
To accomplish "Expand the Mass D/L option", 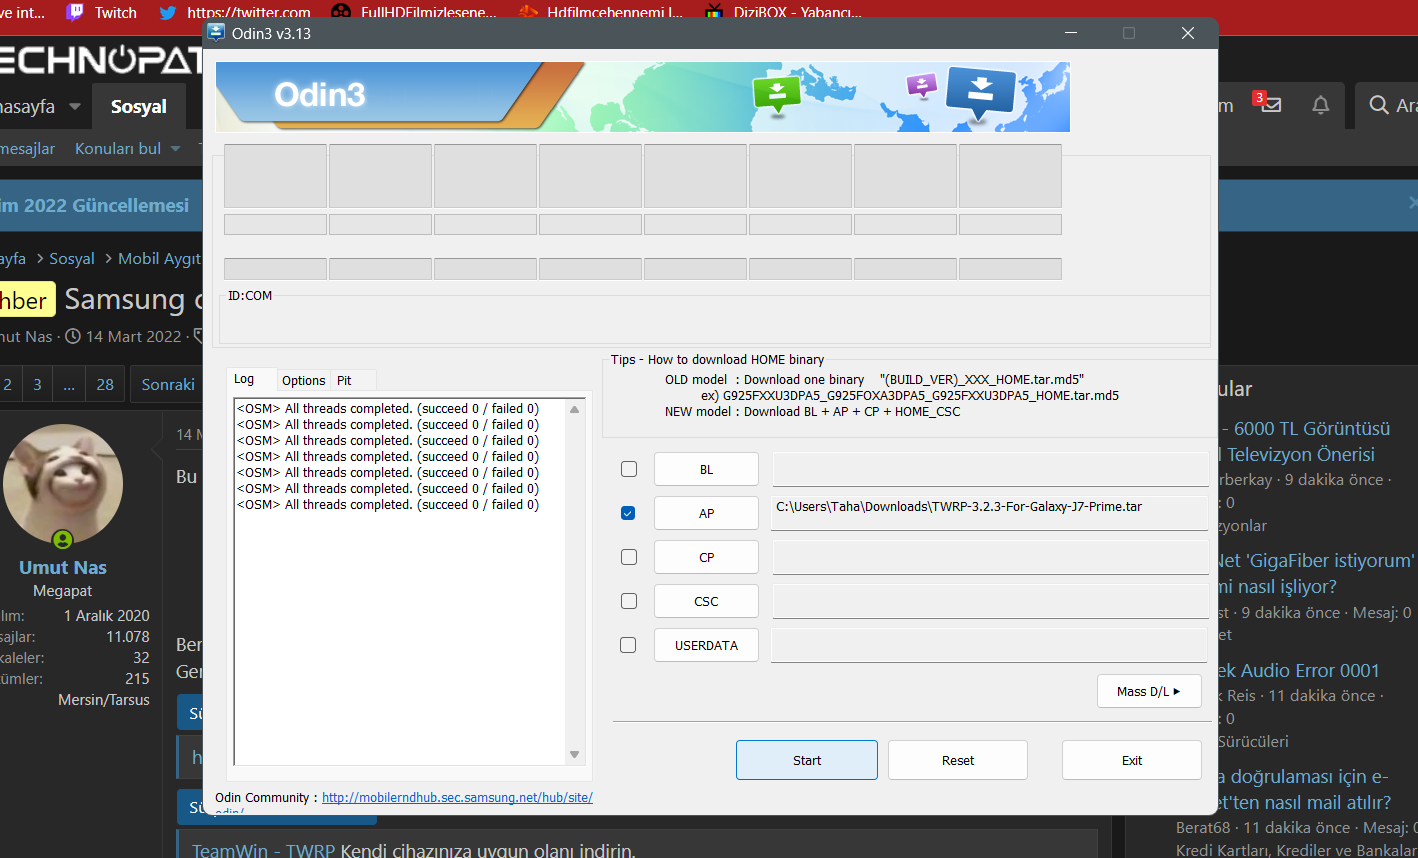I will (x=1149, y=691).
